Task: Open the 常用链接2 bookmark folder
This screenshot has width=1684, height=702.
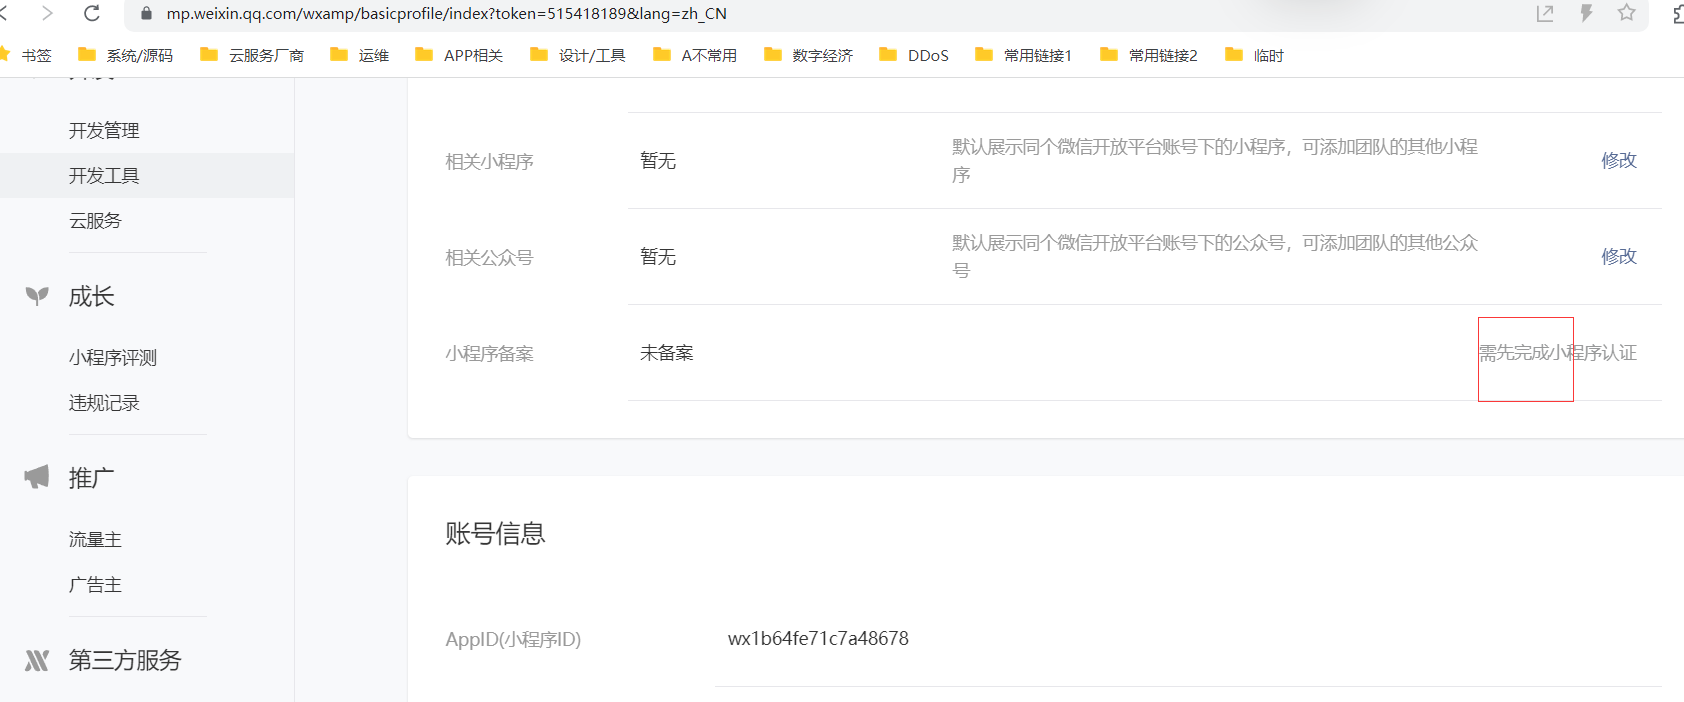Action: point(1149,55)
